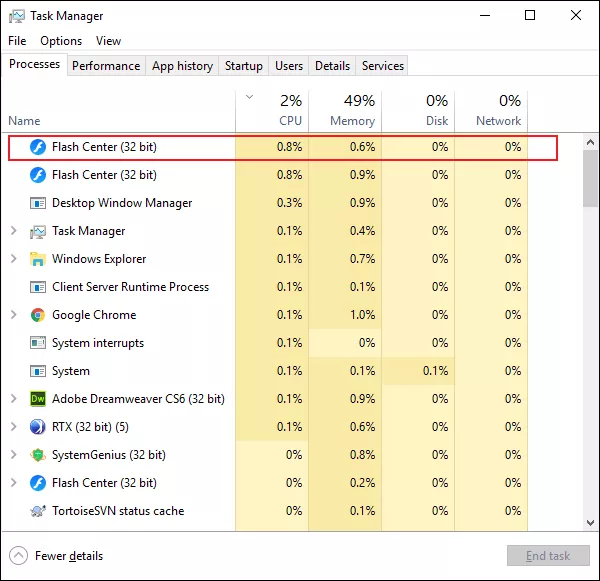600x581 pixels.
Task: Expand the Adobe Dreamweaver CS6 process group
Action: [x=14, y=398]
